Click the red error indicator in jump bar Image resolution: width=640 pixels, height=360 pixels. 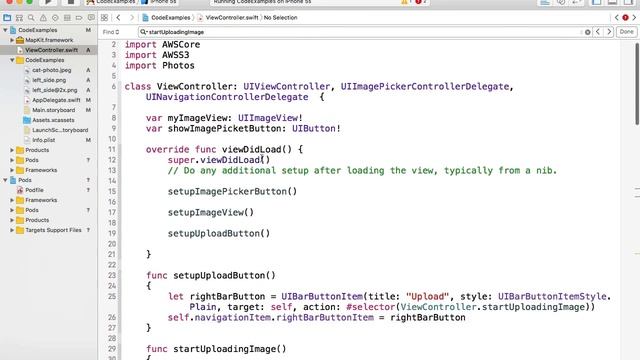625,18
